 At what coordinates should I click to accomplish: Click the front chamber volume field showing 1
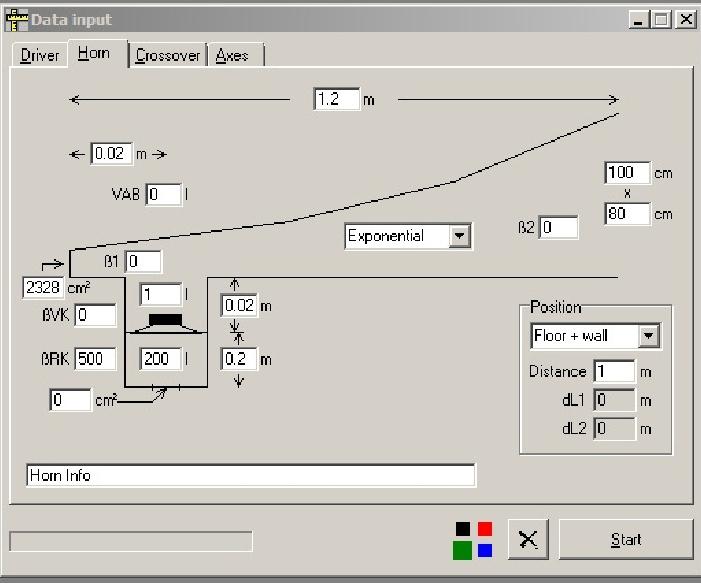(x=161, y=295)
